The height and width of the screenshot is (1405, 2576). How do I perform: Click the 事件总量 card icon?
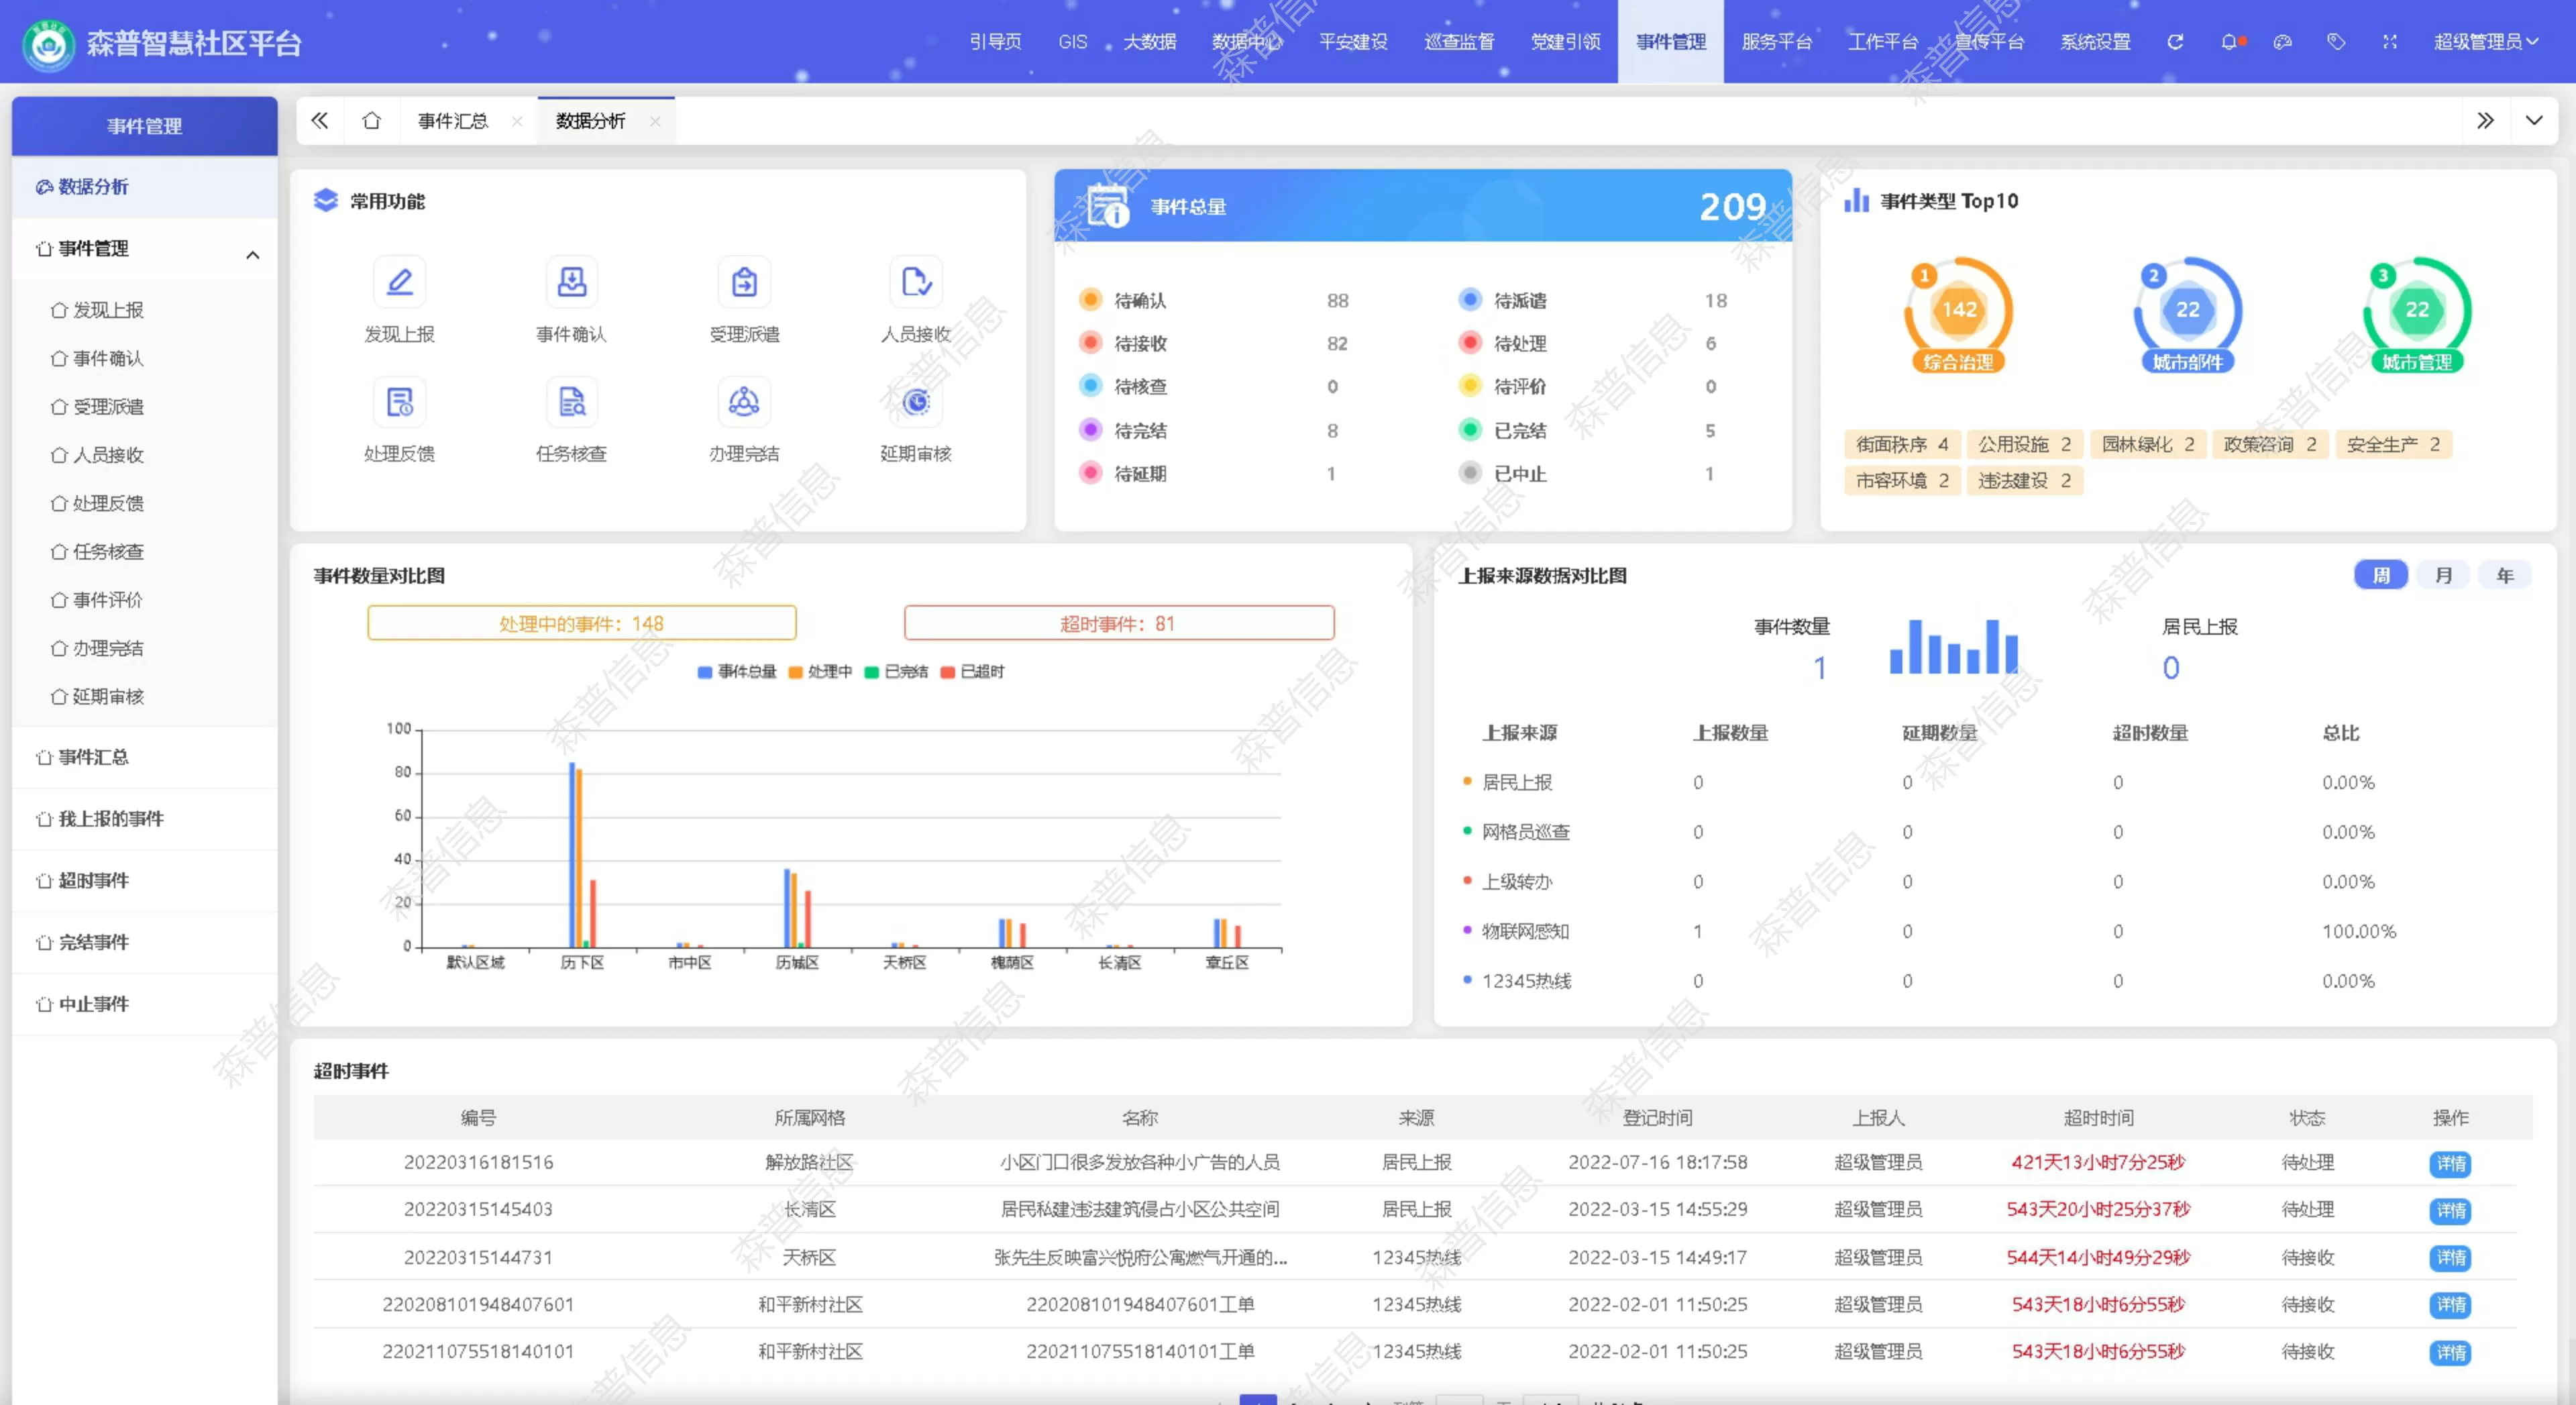click(1109, 206)
